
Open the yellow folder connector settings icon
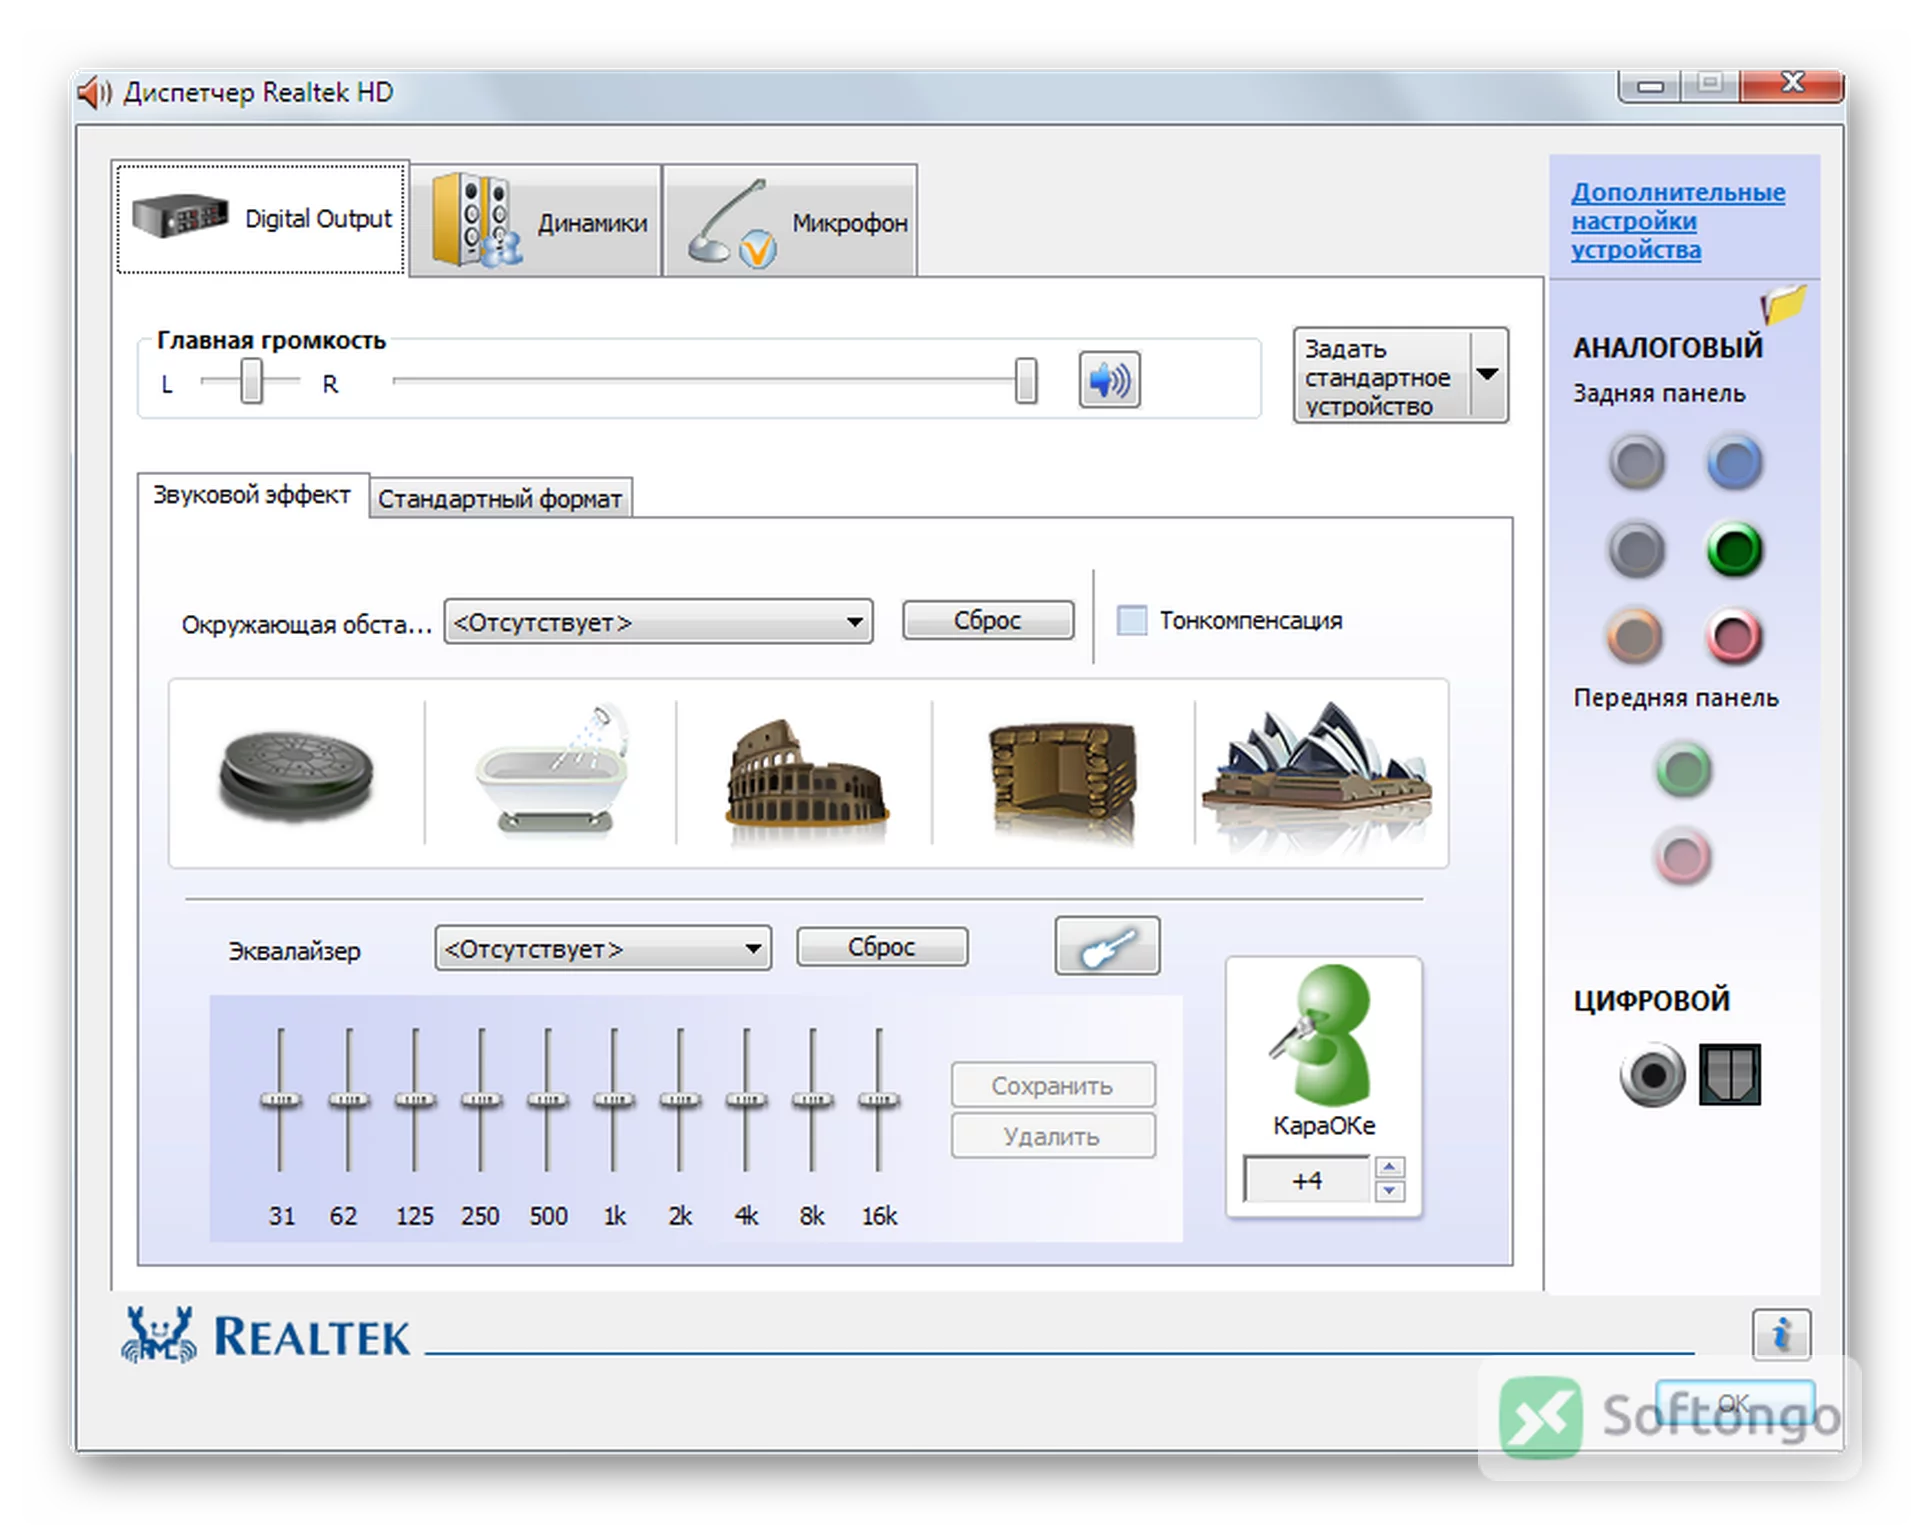[x=1783, y=304]
